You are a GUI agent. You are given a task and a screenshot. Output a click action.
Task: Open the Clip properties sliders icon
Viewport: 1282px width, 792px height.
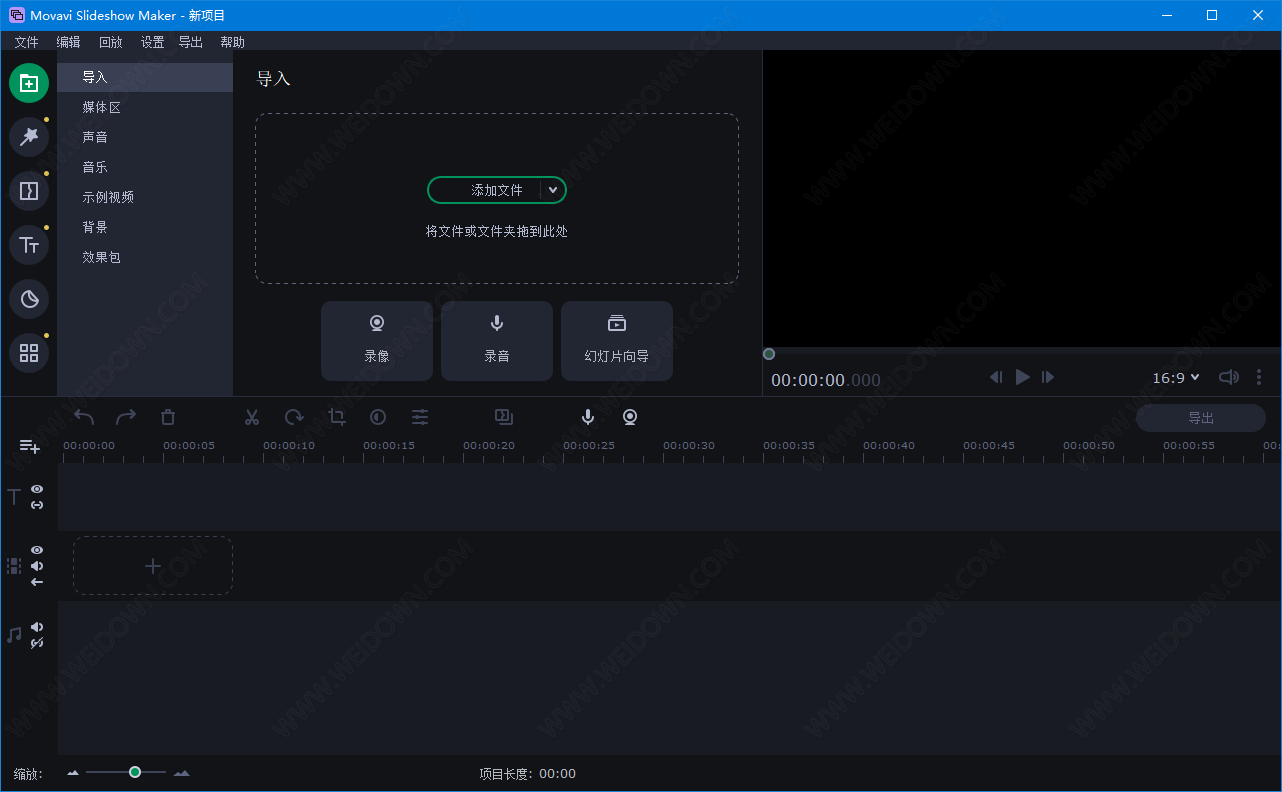point(420,417)
